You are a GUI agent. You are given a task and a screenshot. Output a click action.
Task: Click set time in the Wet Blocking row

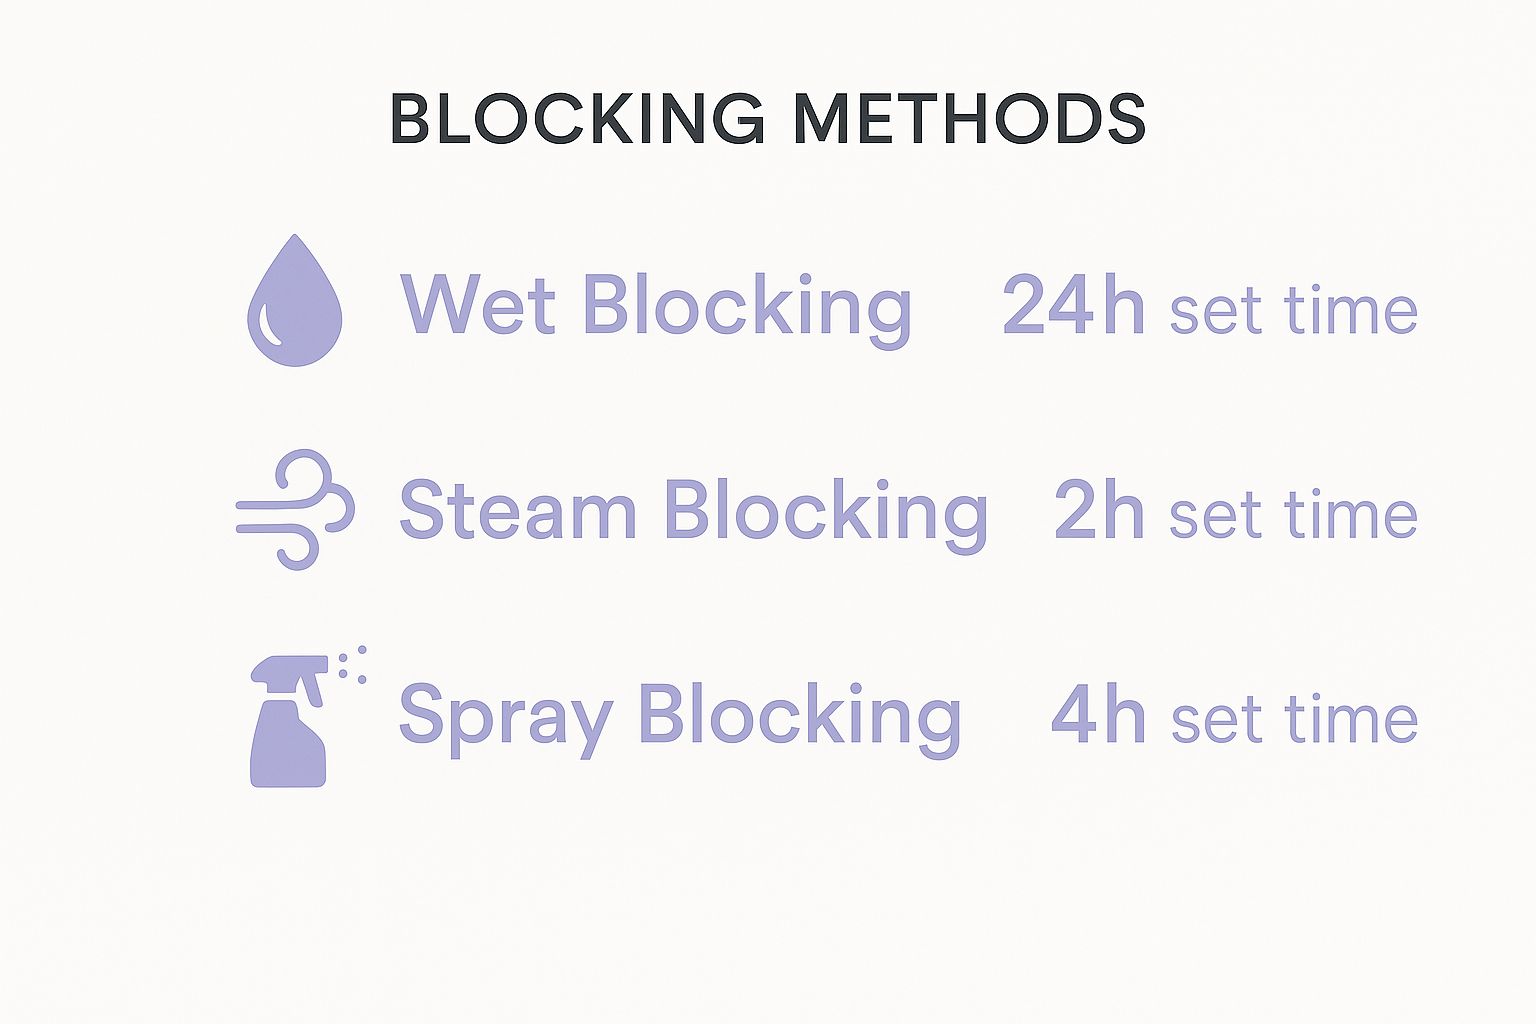[x=1293, y=310]
